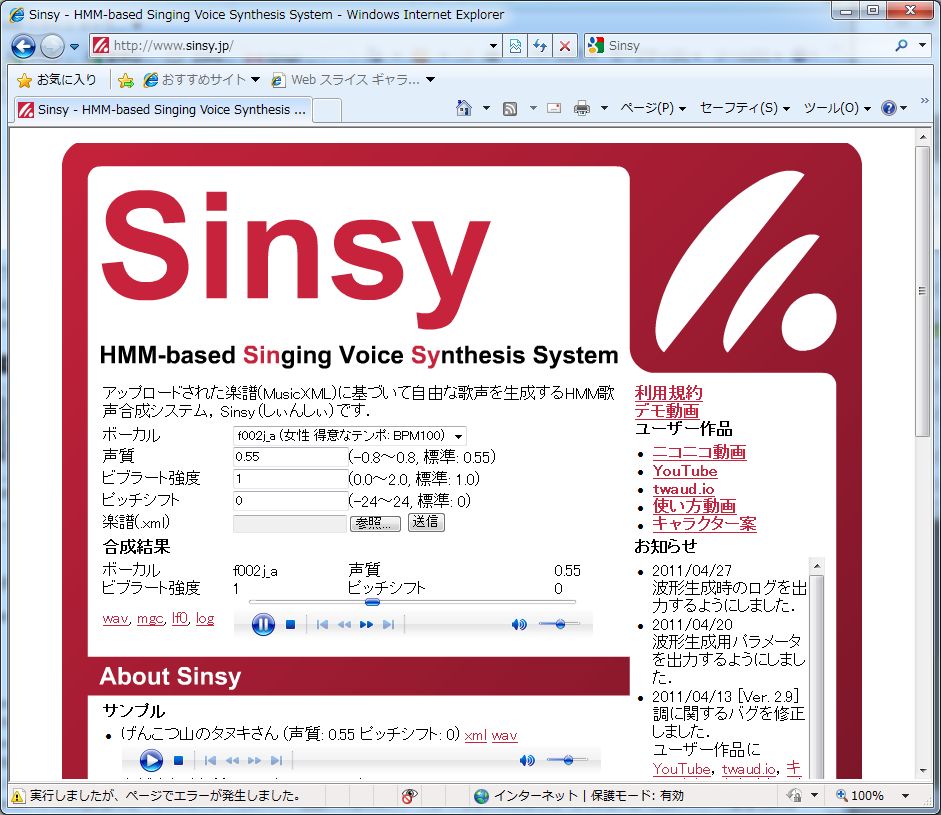Download the wav result link
941x815 pixels.
(115, 618)
